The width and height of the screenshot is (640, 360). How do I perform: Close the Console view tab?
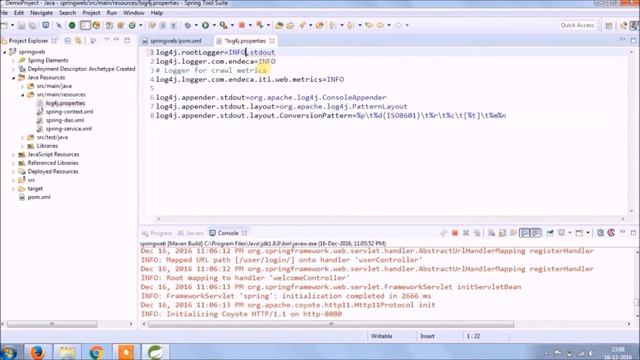pyautogui.click(x=244, y=233)
